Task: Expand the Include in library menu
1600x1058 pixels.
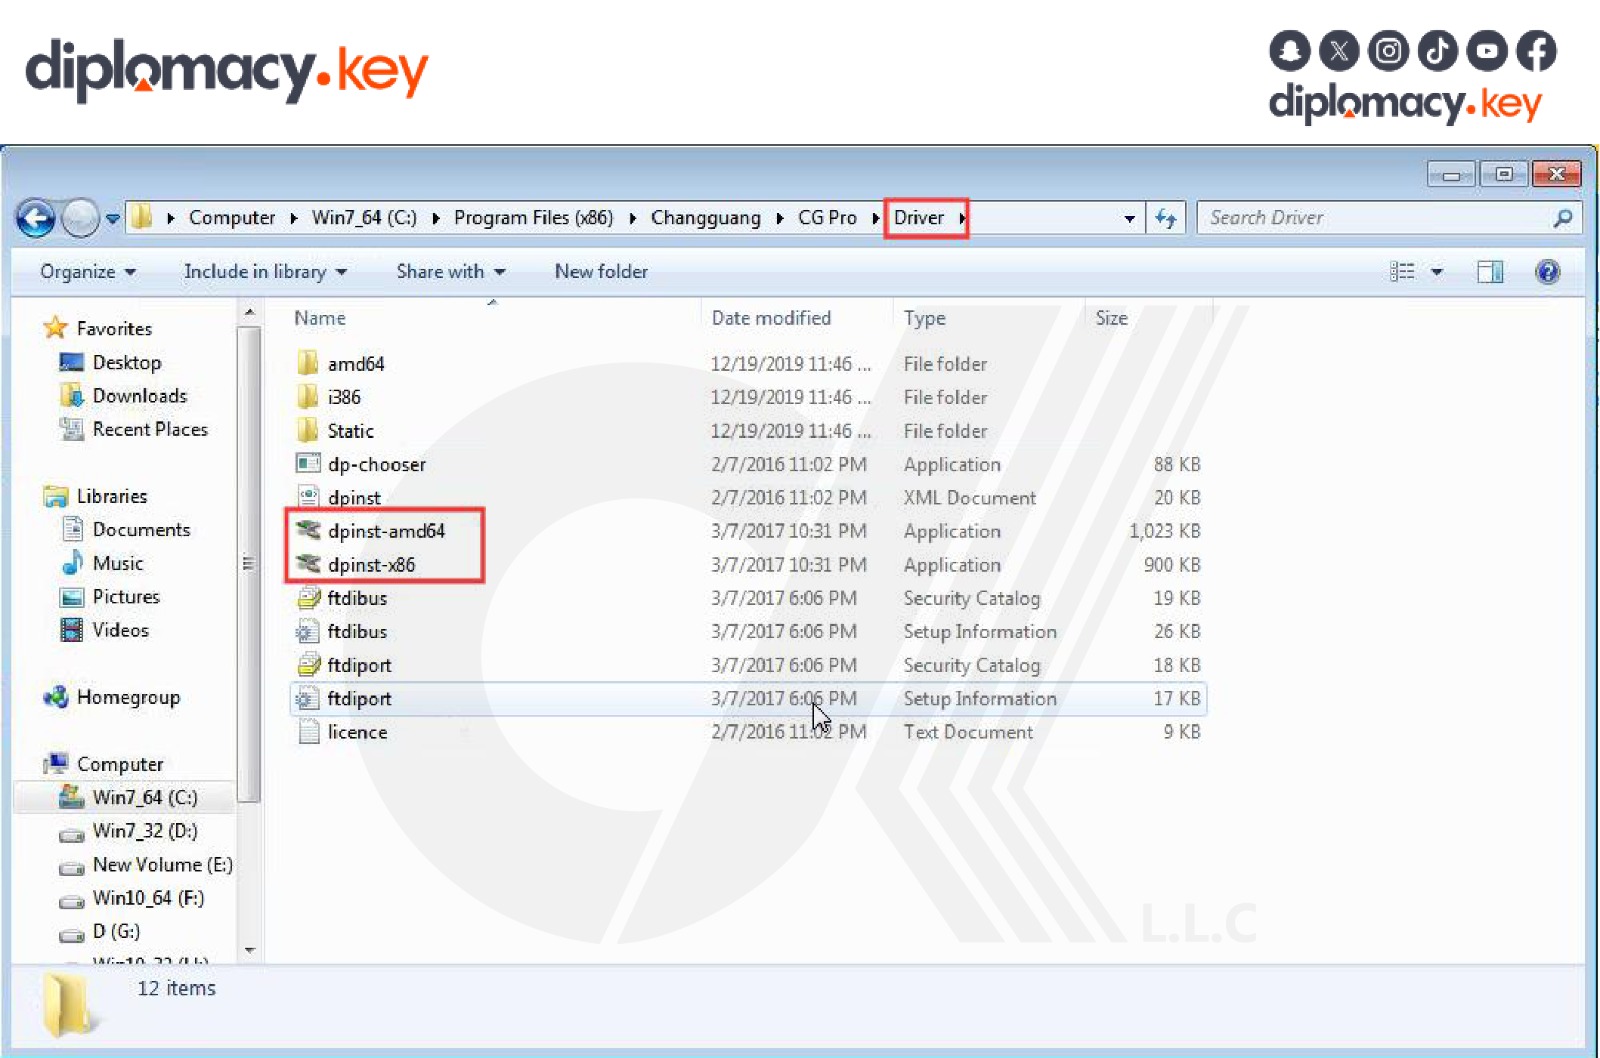Action: tap(265, 272)
